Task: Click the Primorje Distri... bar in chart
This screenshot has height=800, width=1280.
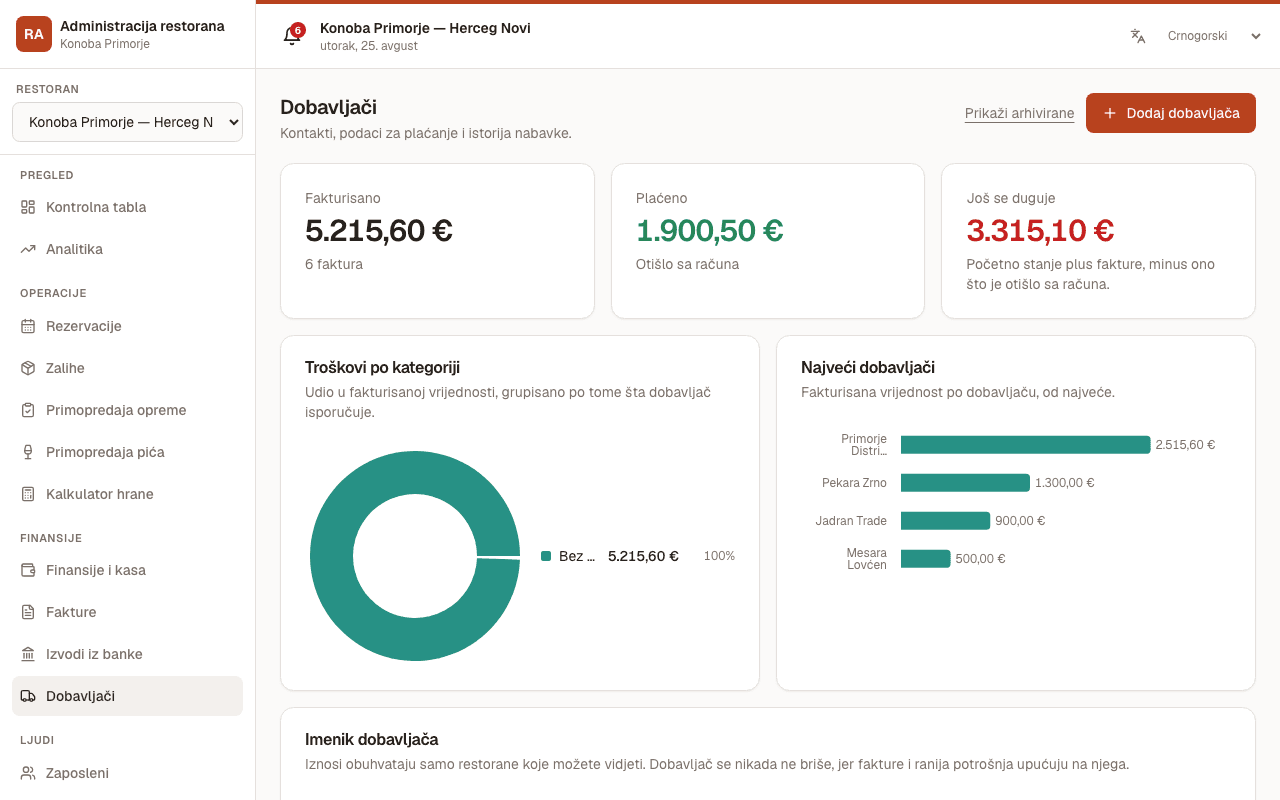Action: tap(1025, 445)
